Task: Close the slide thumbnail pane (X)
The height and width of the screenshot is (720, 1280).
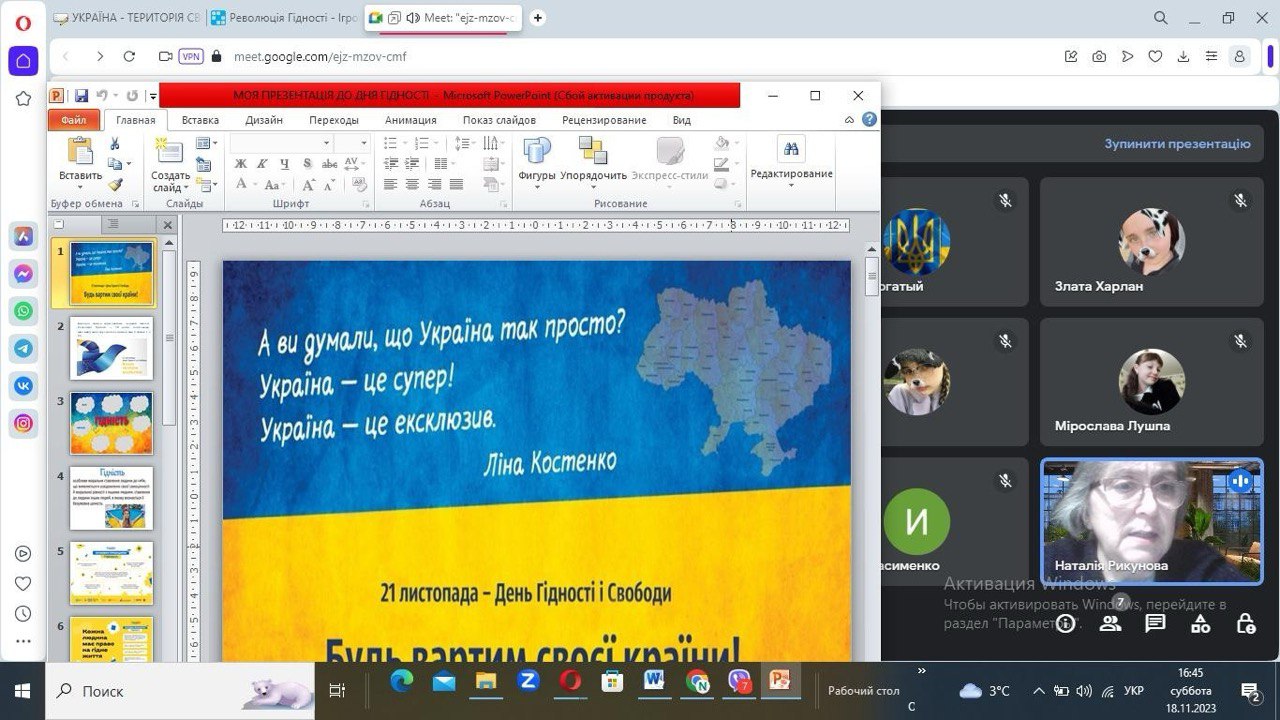Action: [x=167, y=225]
